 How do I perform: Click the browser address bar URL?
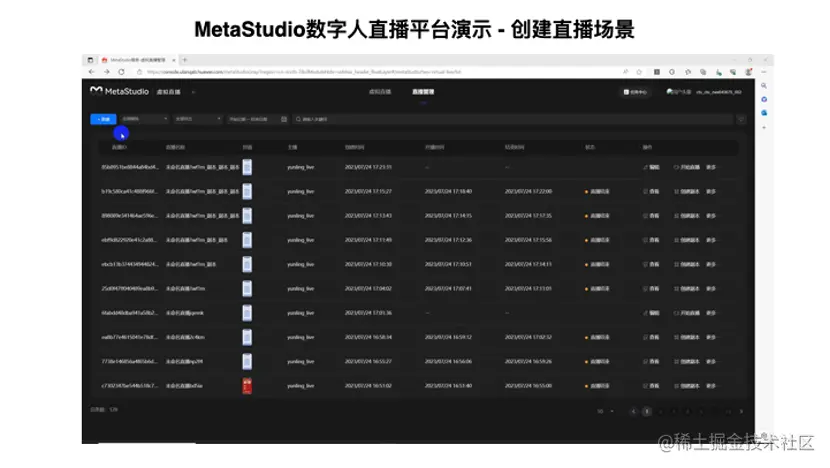pos(304,72)
